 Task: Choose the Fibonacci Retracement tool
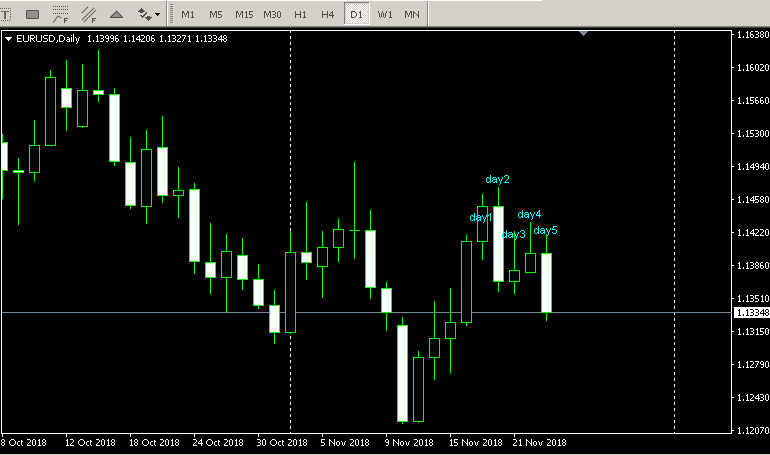pos(60,15)
